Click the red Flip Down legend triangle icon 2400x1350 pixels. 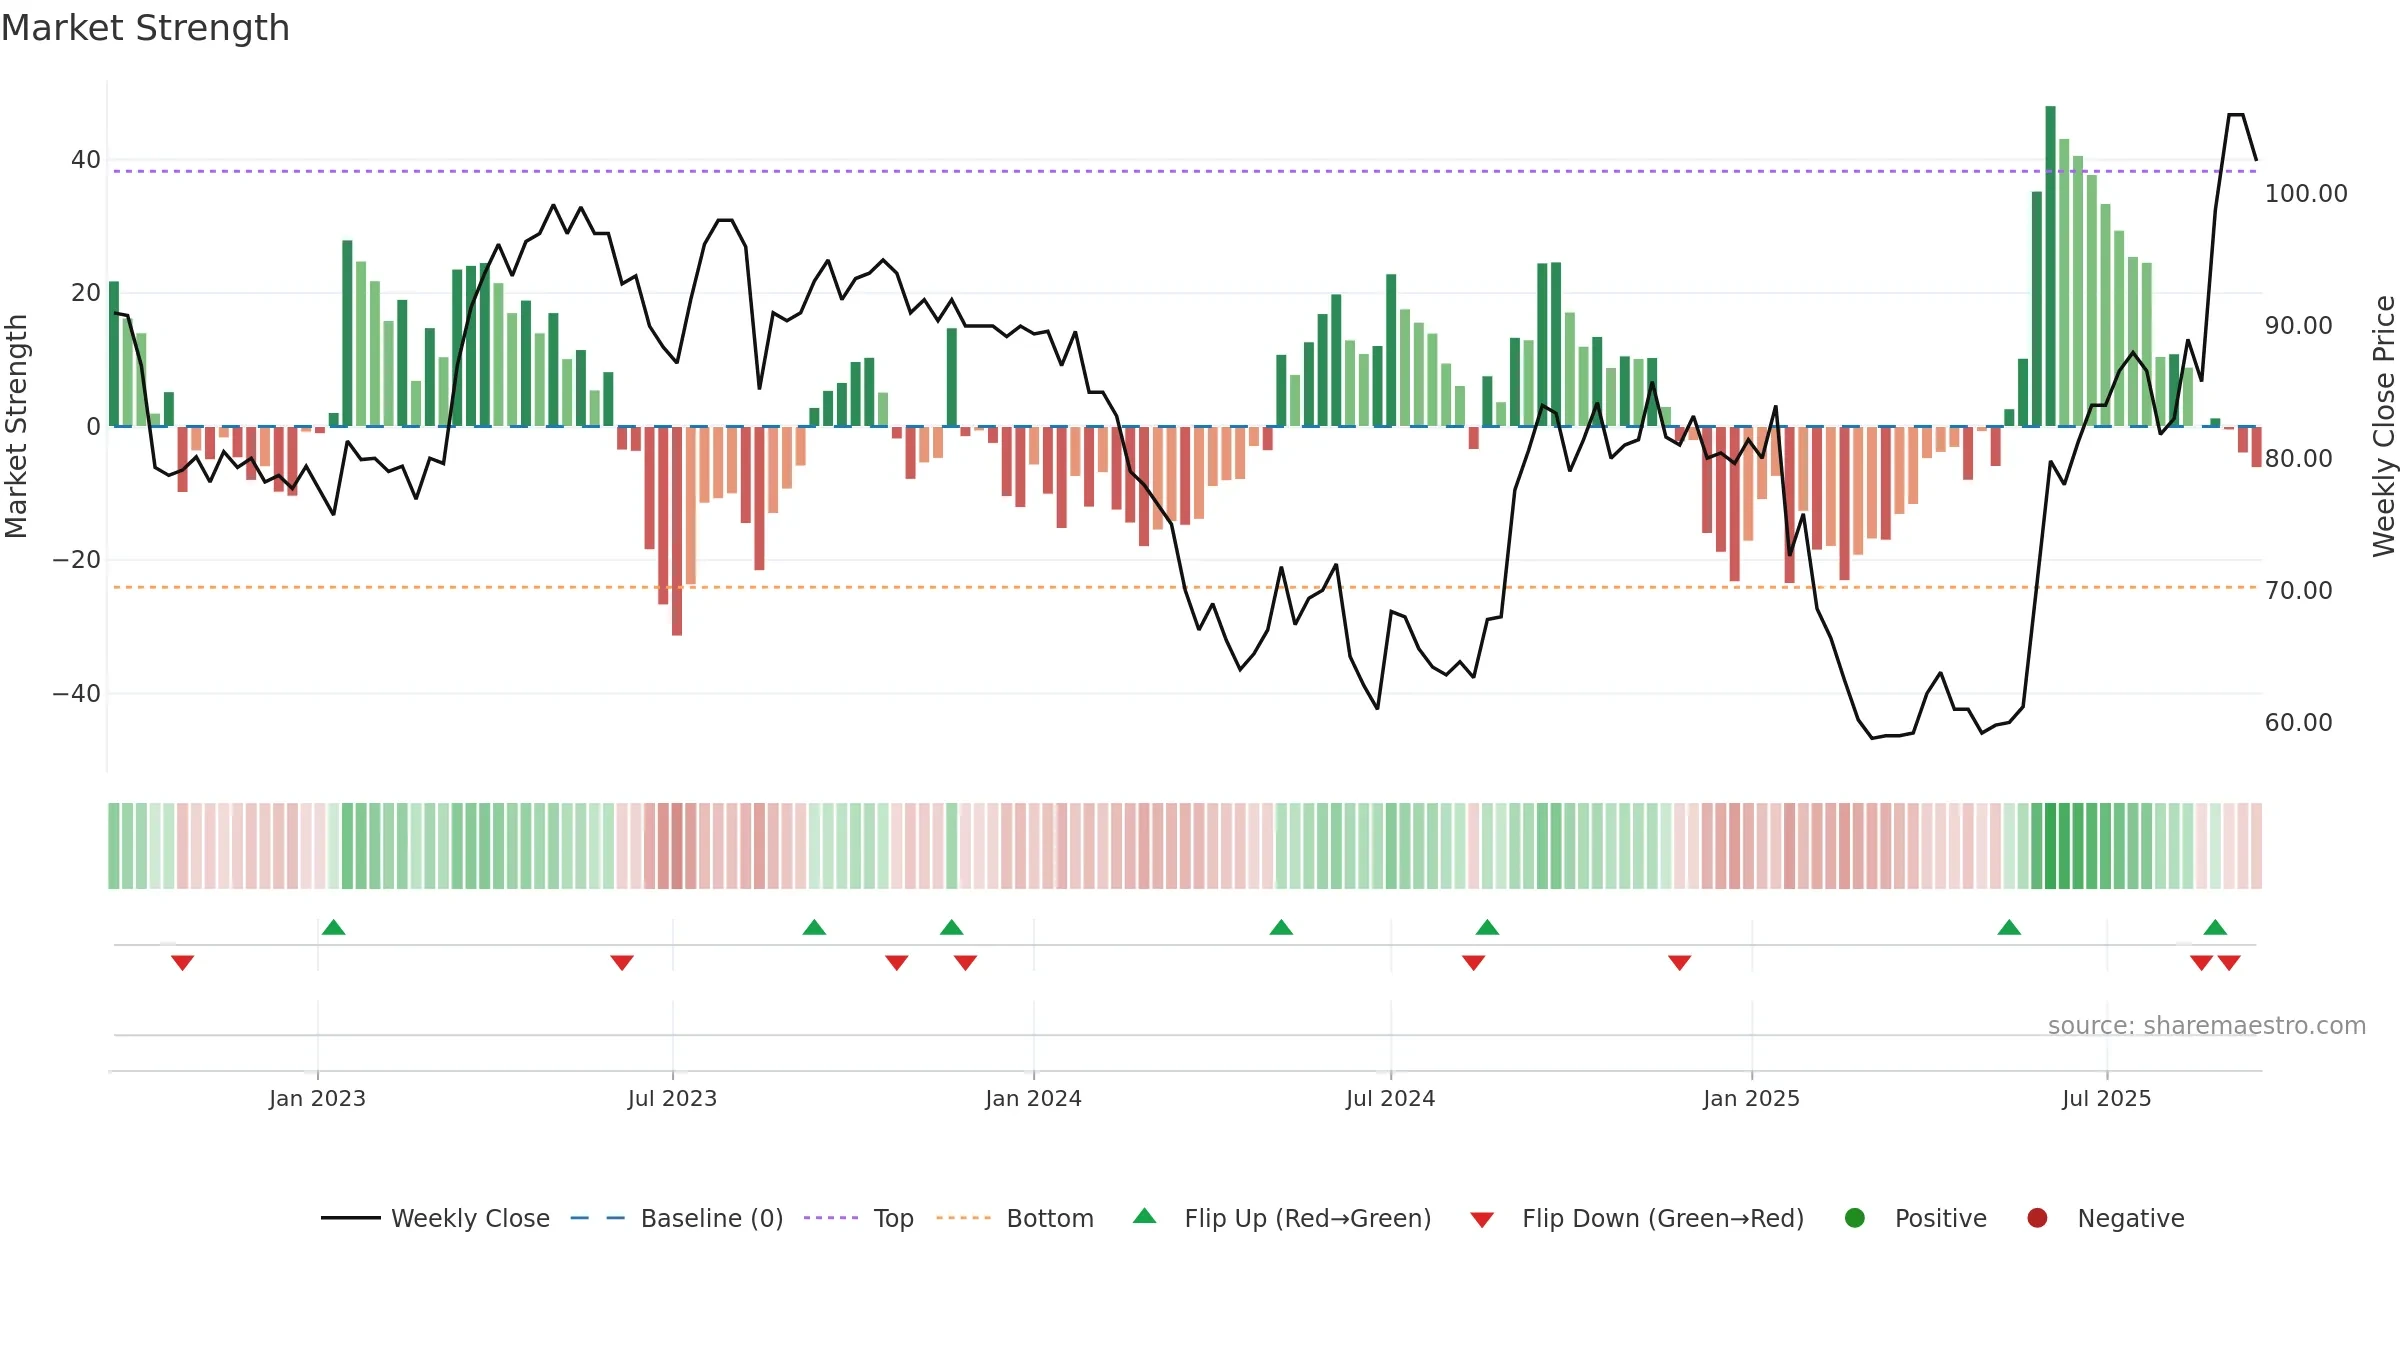[1482, 1220]
